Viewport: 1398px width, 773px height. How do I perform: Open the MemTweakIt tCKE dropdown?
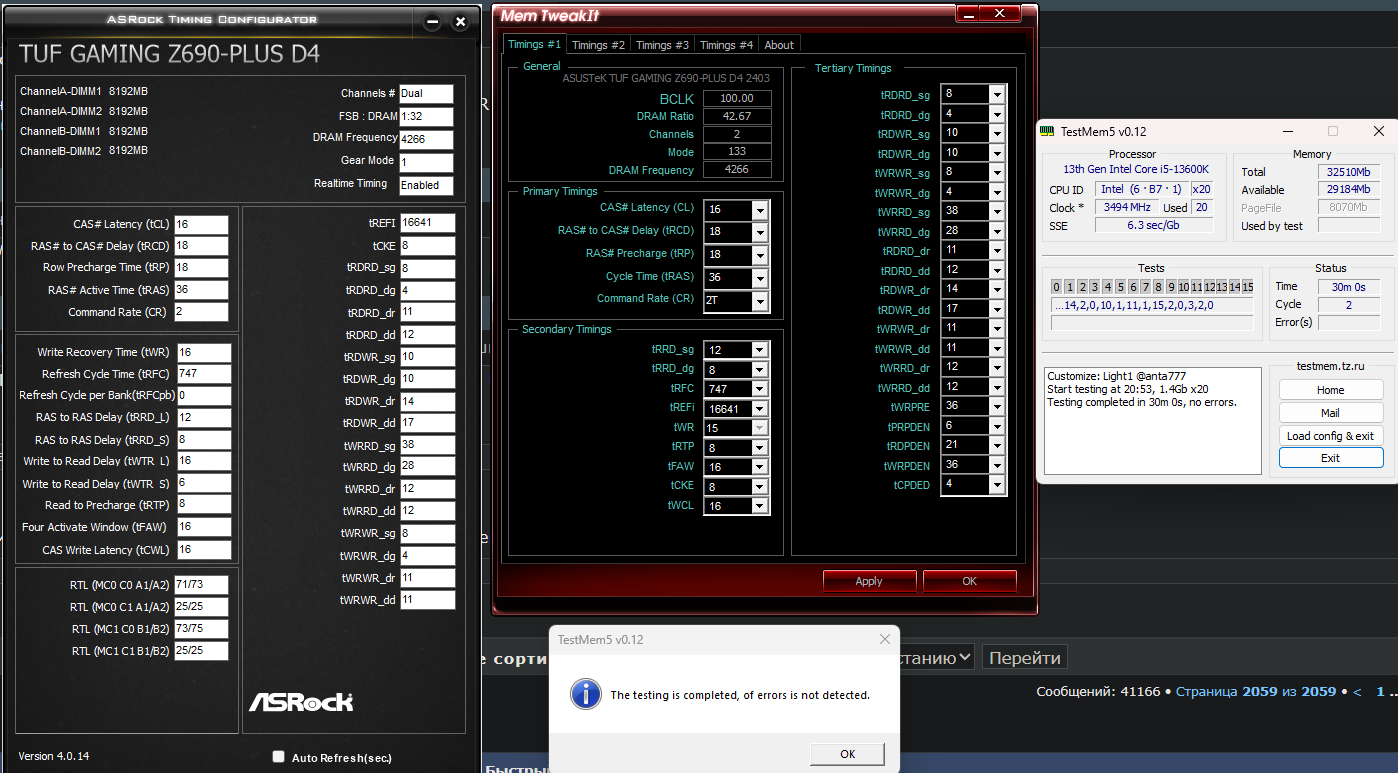tap(760, 487)
